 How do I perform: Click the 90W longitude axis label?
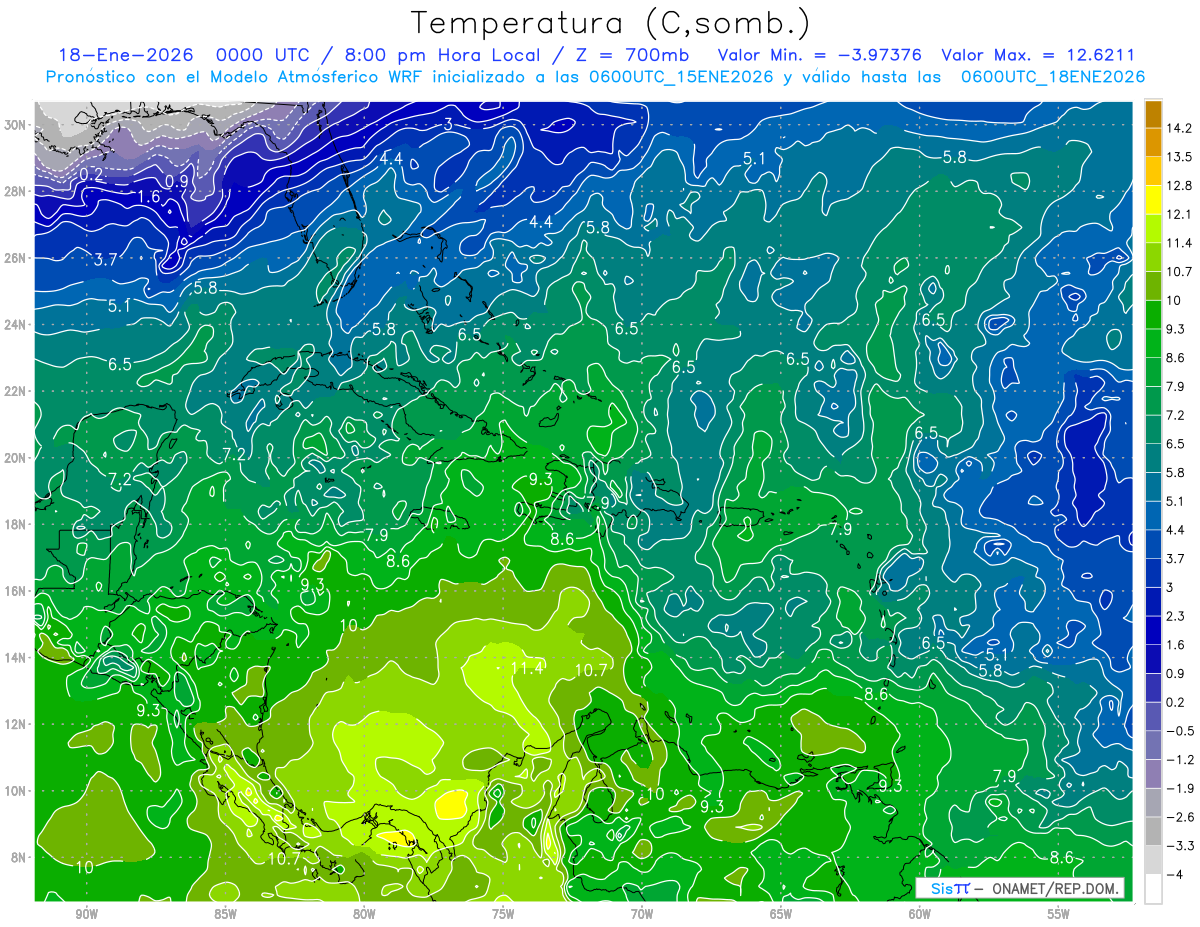coord(86,914)
